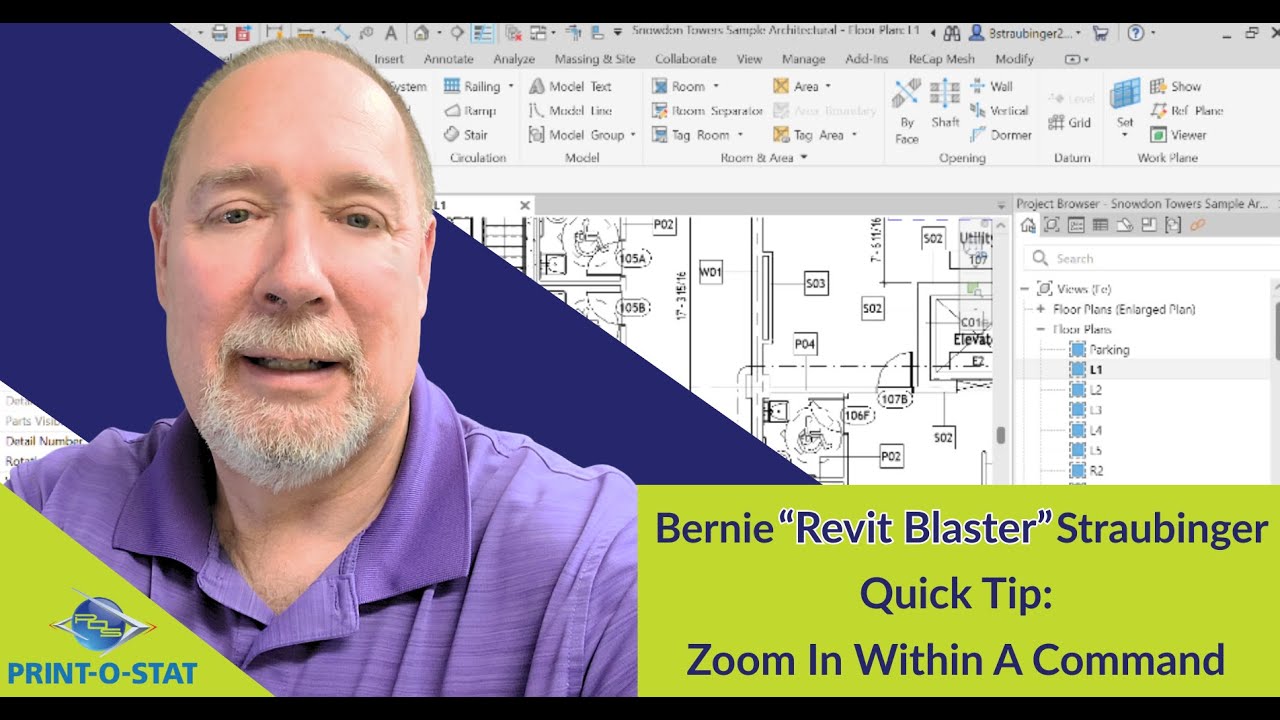Close the L1 view tab
Viewport: 1280px width, 720px height.
525,205
